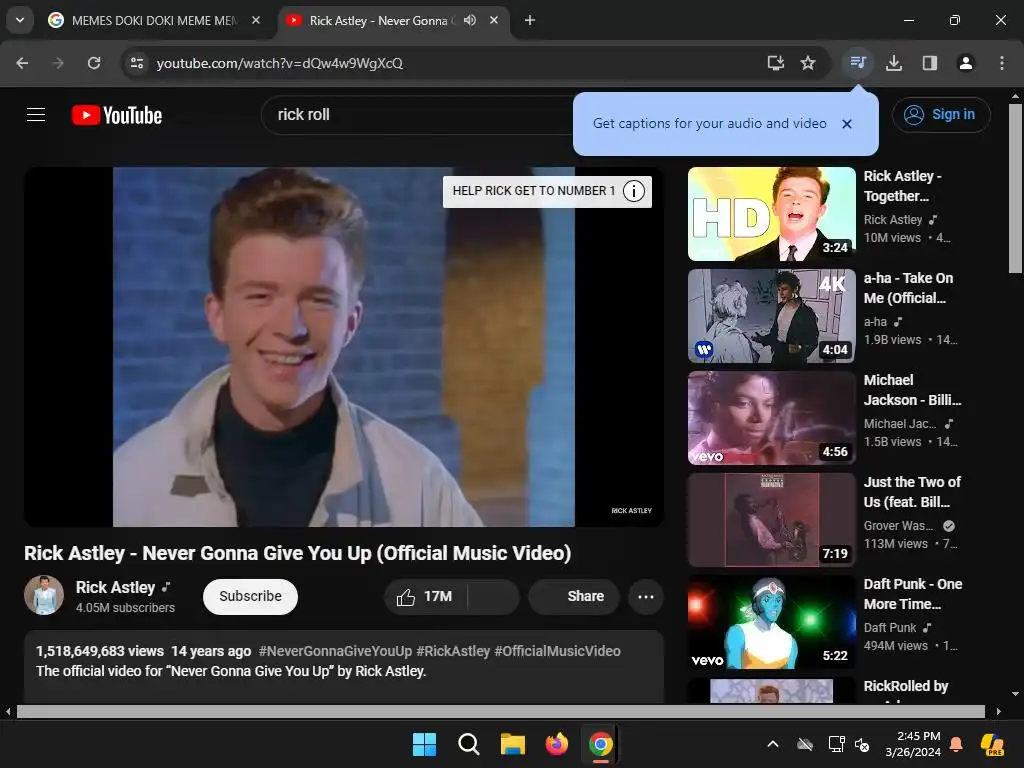The image size is (1024, 768).
Task: Show hidden system tray icons
Action: click(773, 744)
